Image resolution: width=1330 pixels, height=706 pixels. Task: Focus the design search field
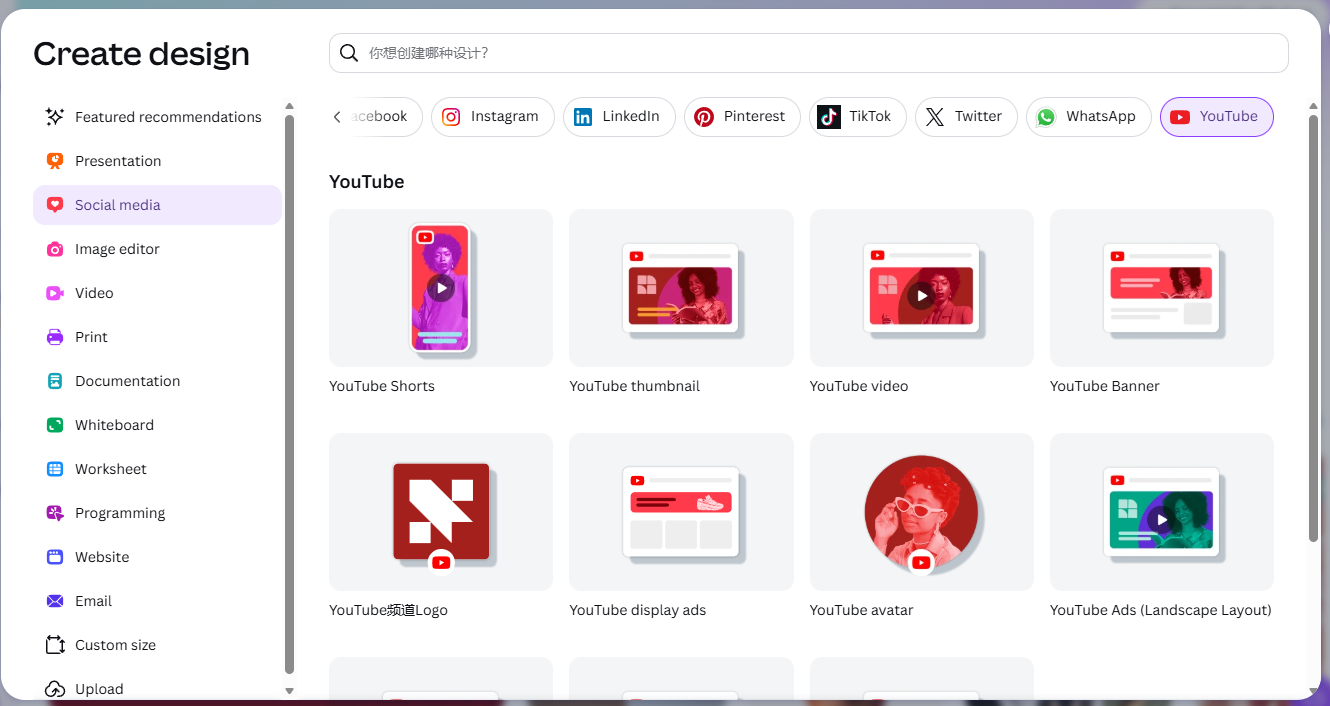[x=809, y=53]
